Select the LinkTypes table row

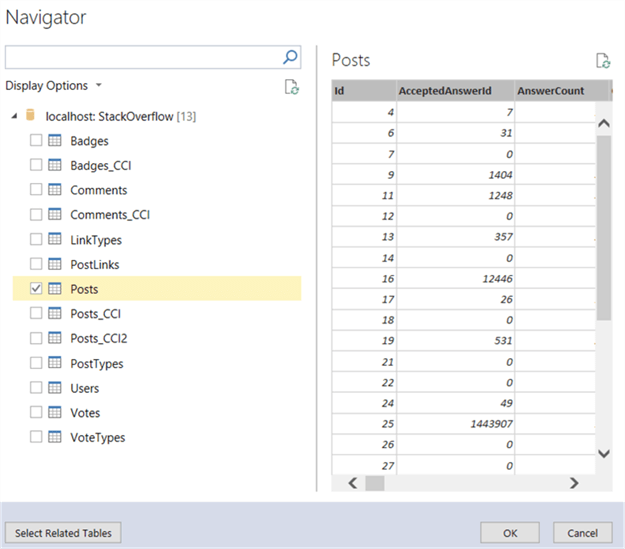[157, 240]
